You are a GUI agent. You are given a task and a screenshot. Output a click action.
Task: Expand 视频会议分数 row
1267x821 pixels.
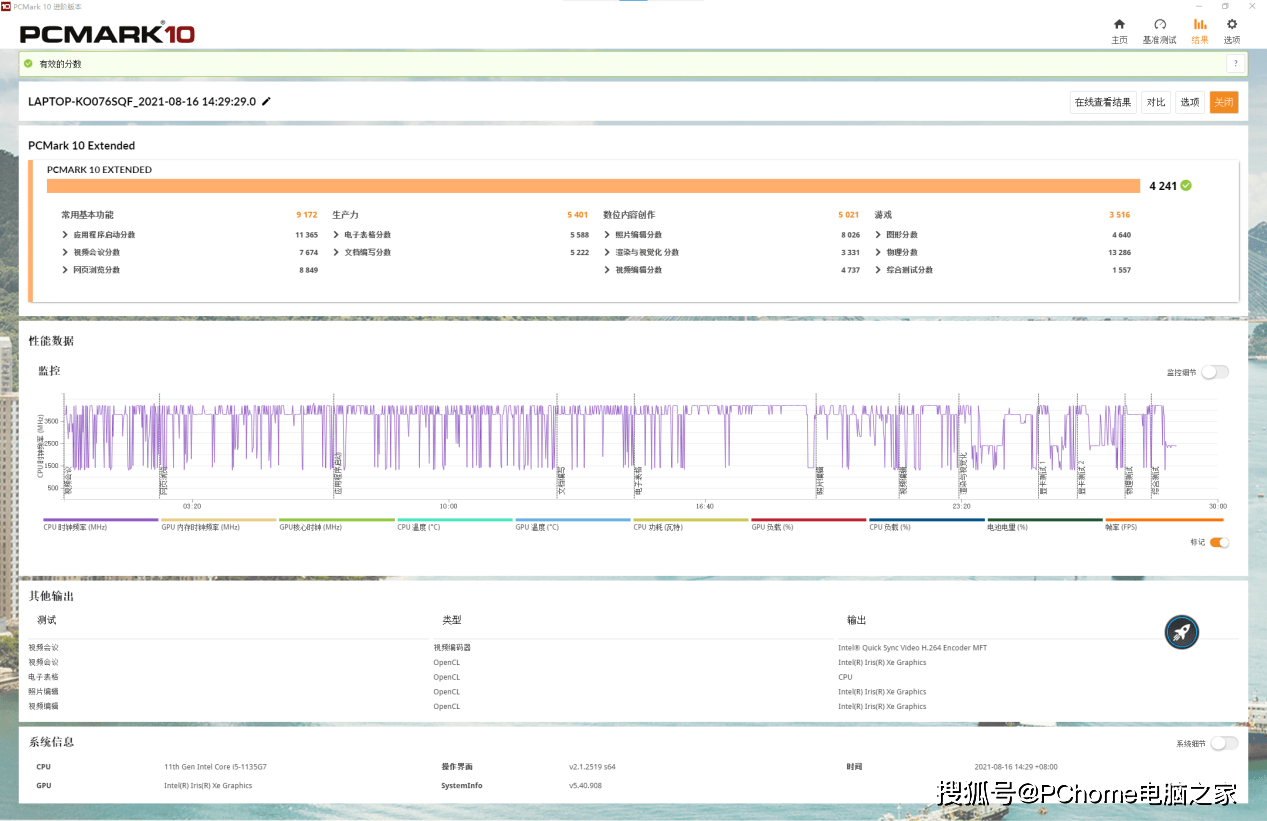coord(65,252)
